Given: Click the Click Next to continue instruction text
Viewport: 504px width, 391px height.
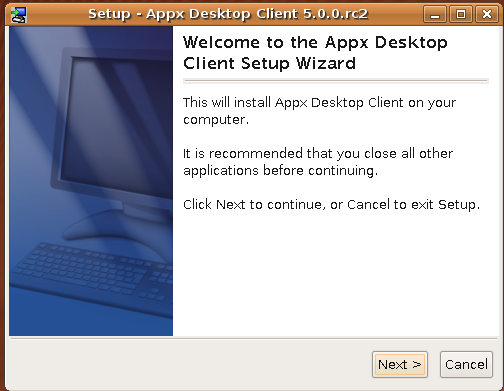Looking at the screenshot, I should point(331,204).
